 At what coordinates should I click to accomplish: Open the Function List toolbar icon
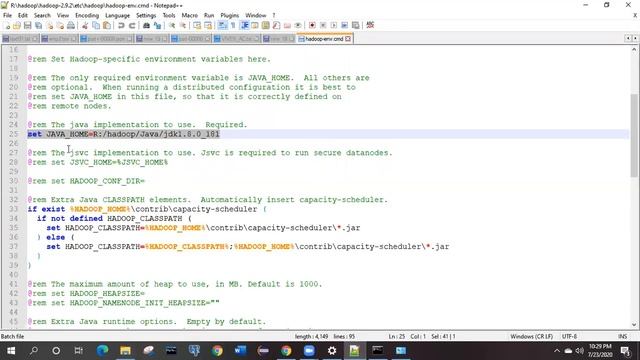click(x=276, y=25)
